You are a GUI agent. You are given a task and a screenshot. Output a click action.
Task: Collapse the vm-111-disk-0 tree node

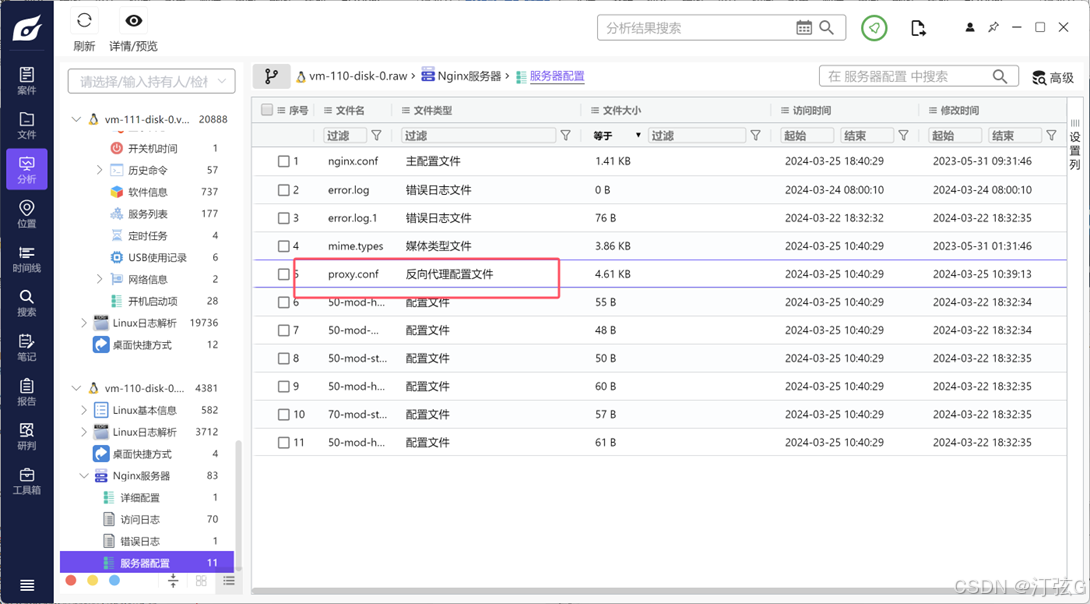tap(76, 120)
